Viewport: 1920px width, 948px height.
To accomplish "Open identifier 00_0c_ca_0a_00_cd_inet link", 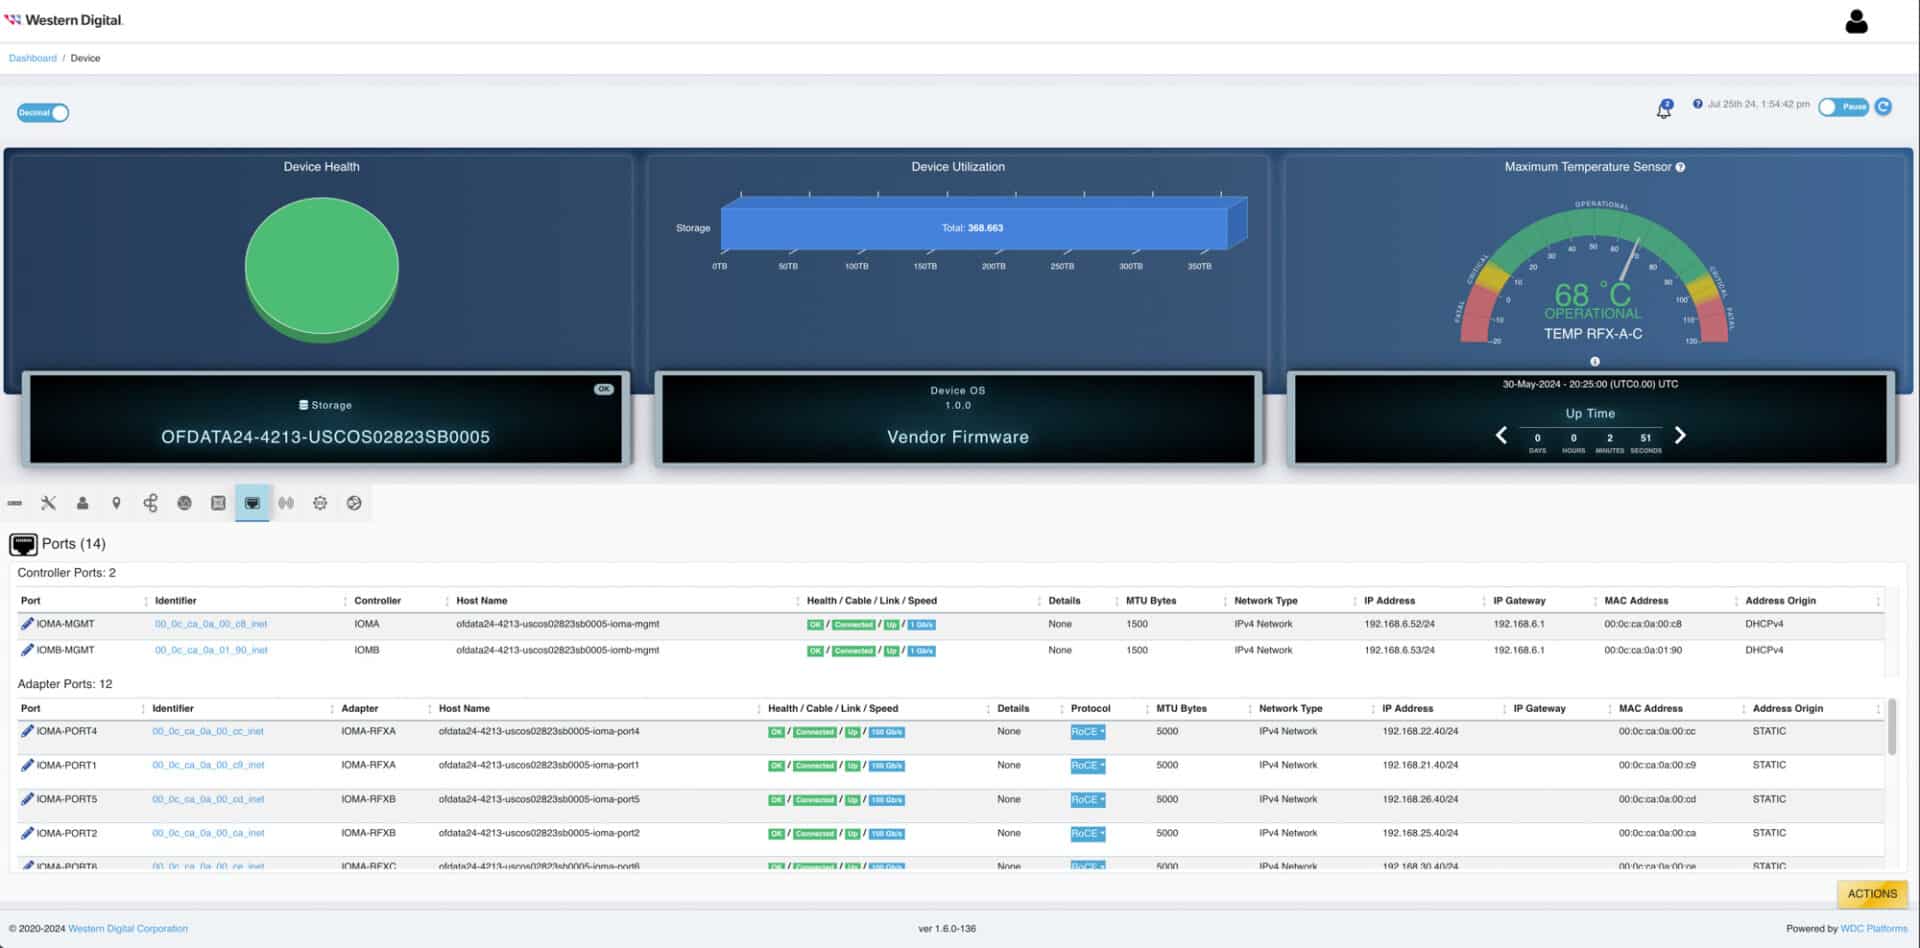I will tap(208, 799).
